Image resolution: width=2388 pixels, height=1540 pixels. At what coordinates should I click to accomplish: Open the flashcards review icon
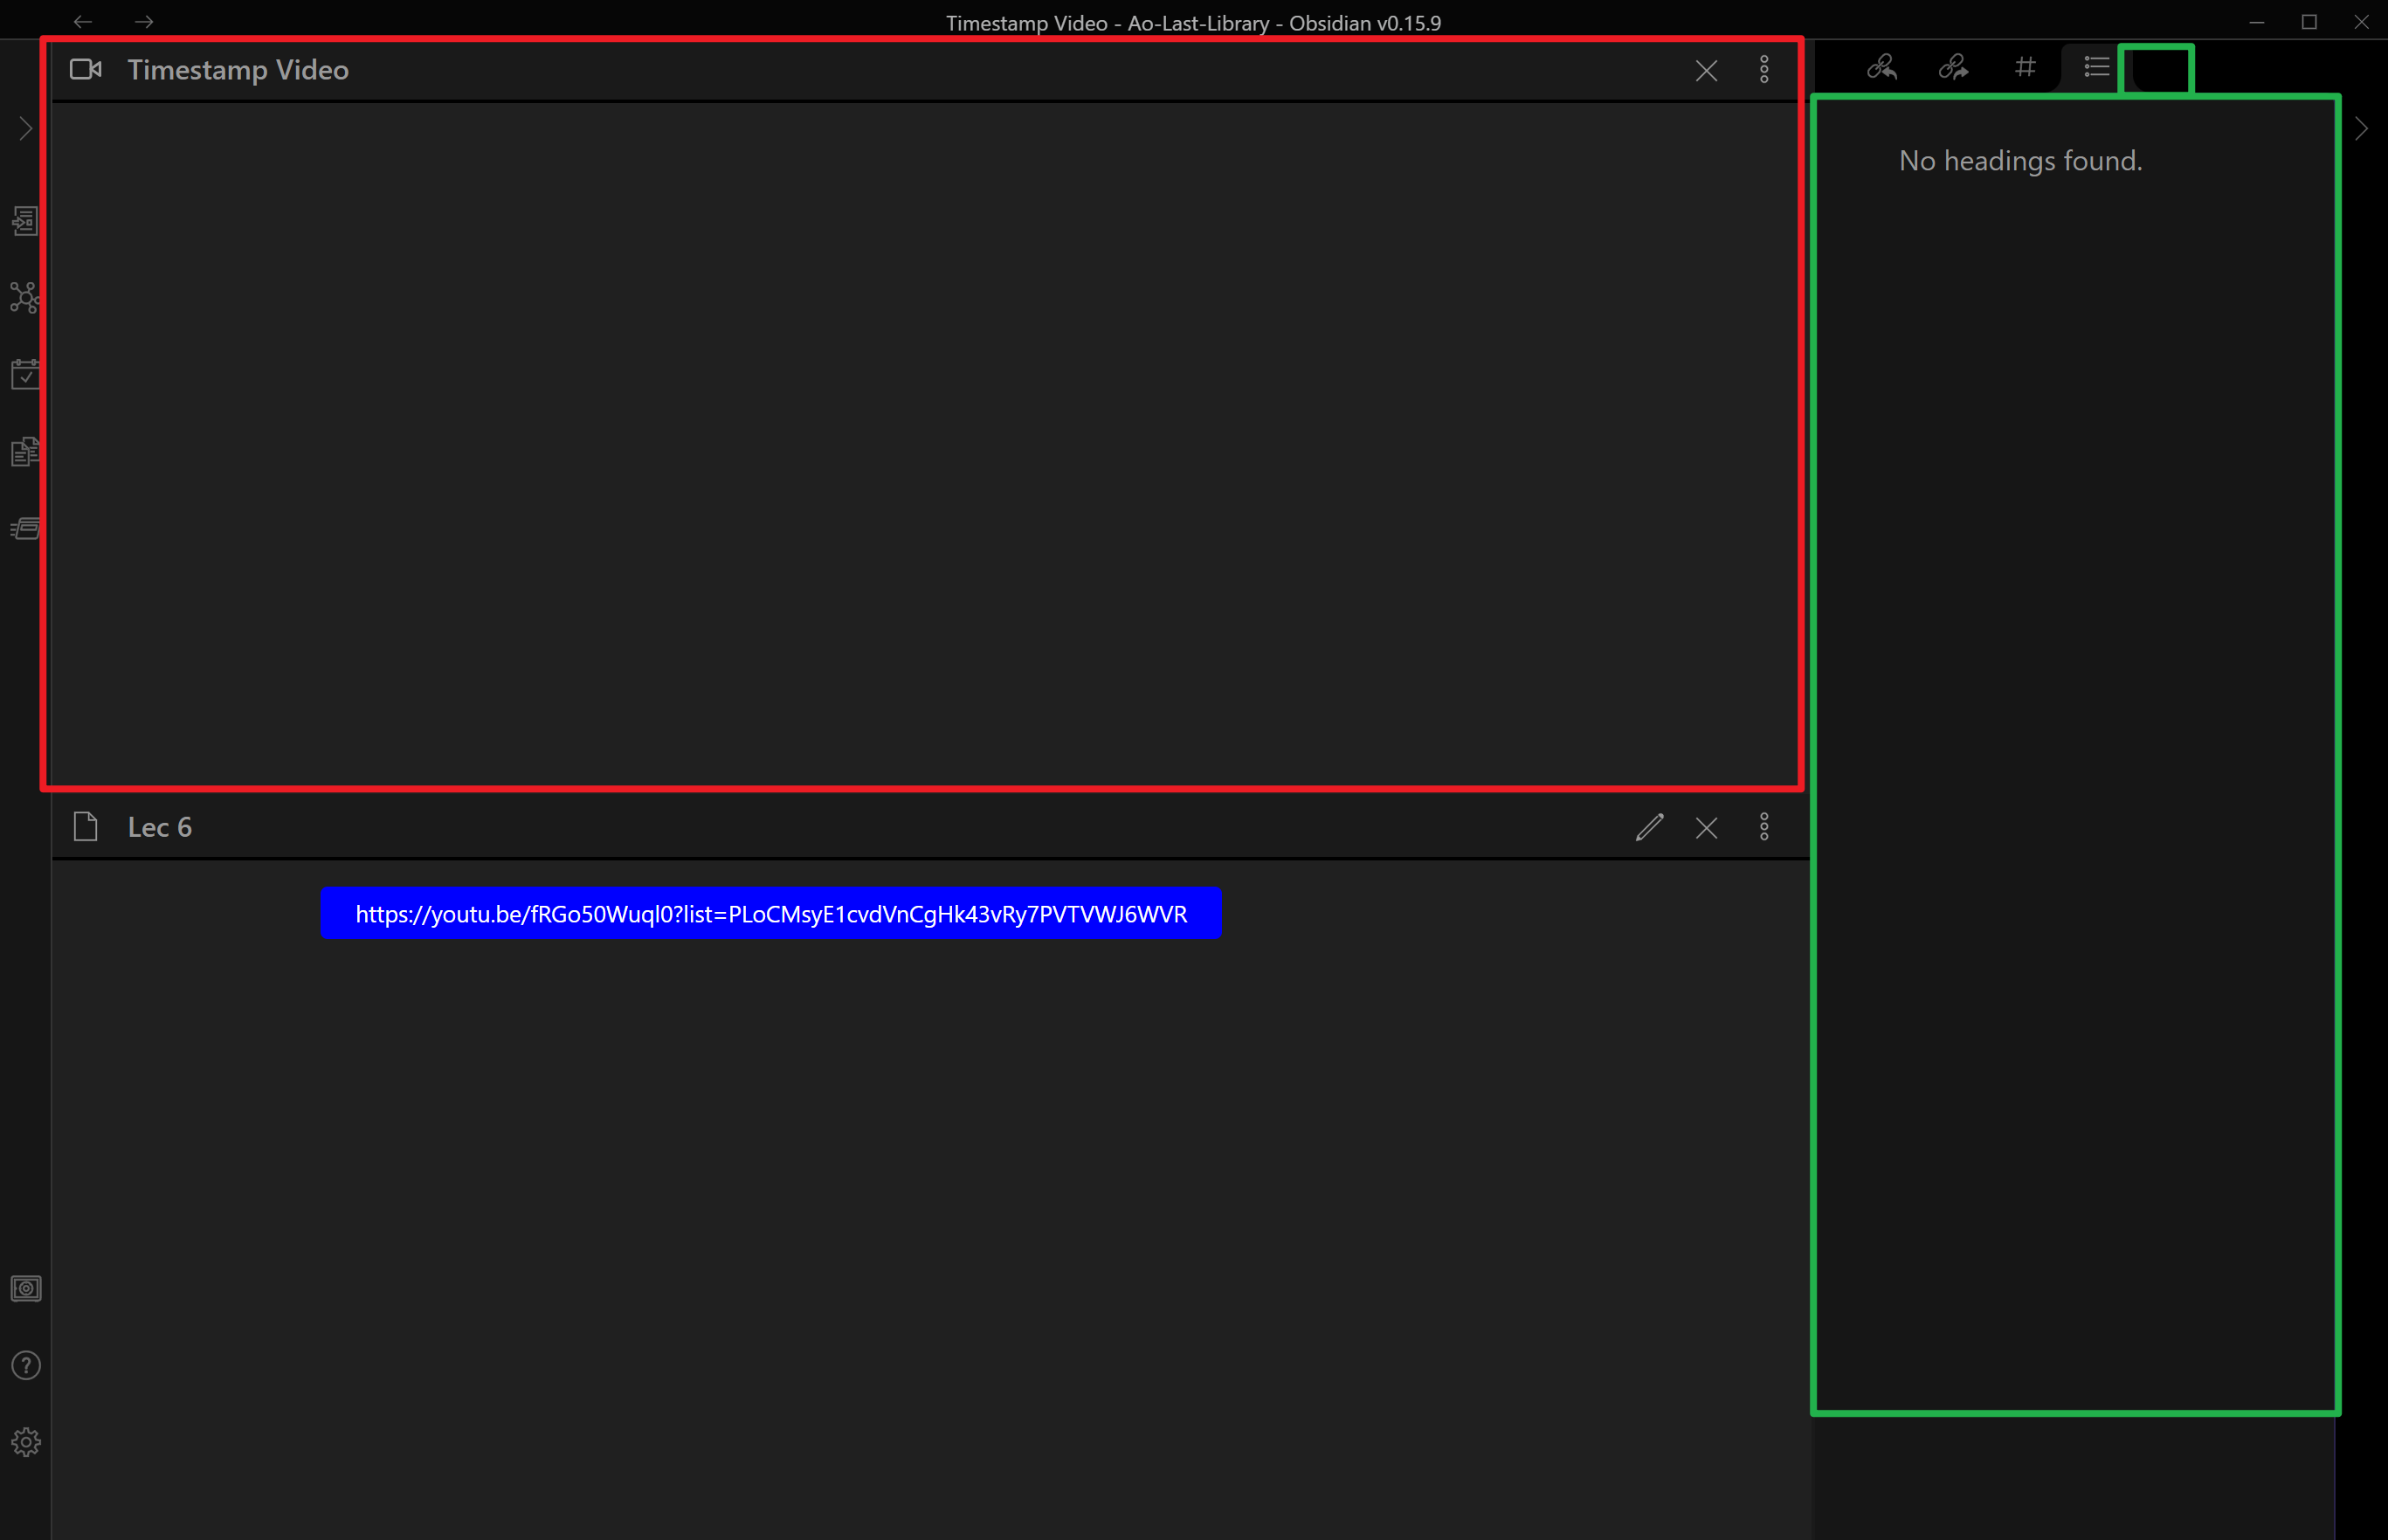click(x=25, y=528)
